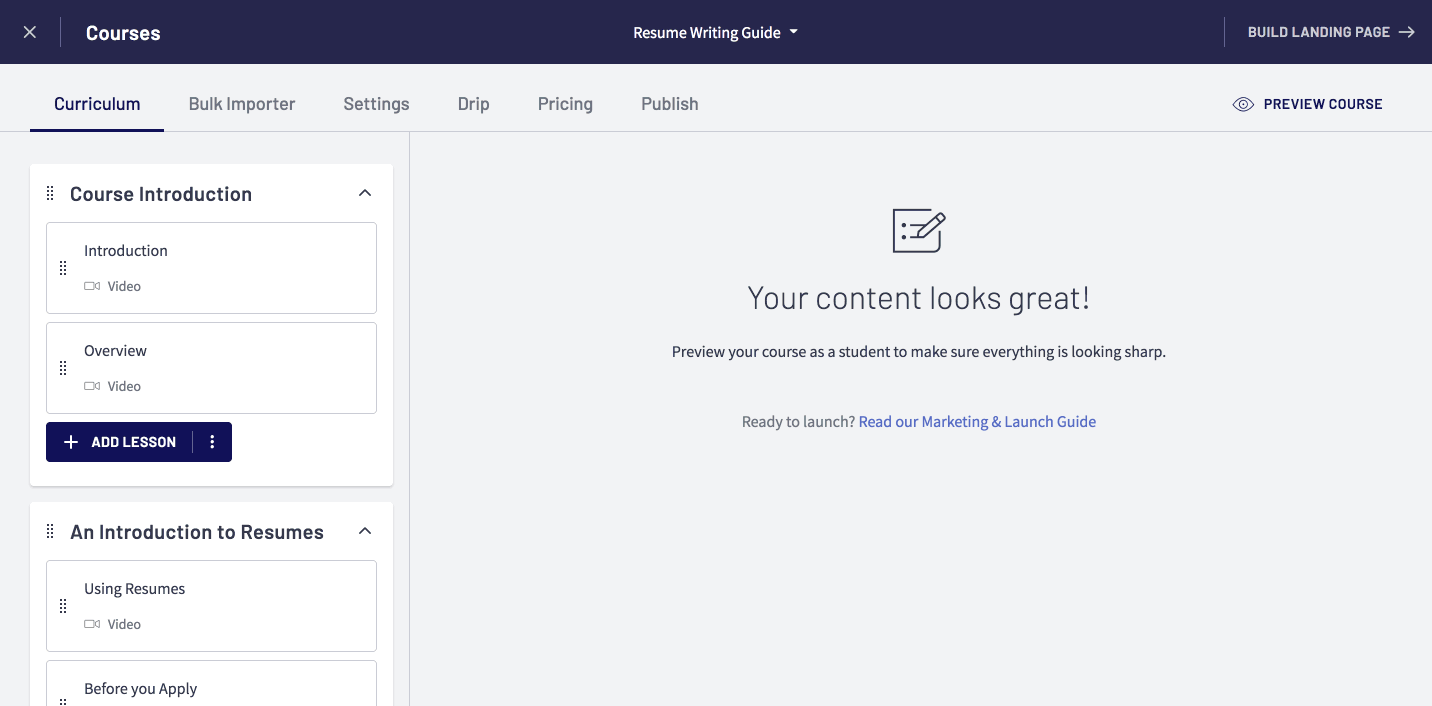Click the eye icon next to Preview Course
This screenshot has width=1432, height=706.
[x=1243, y=104]
